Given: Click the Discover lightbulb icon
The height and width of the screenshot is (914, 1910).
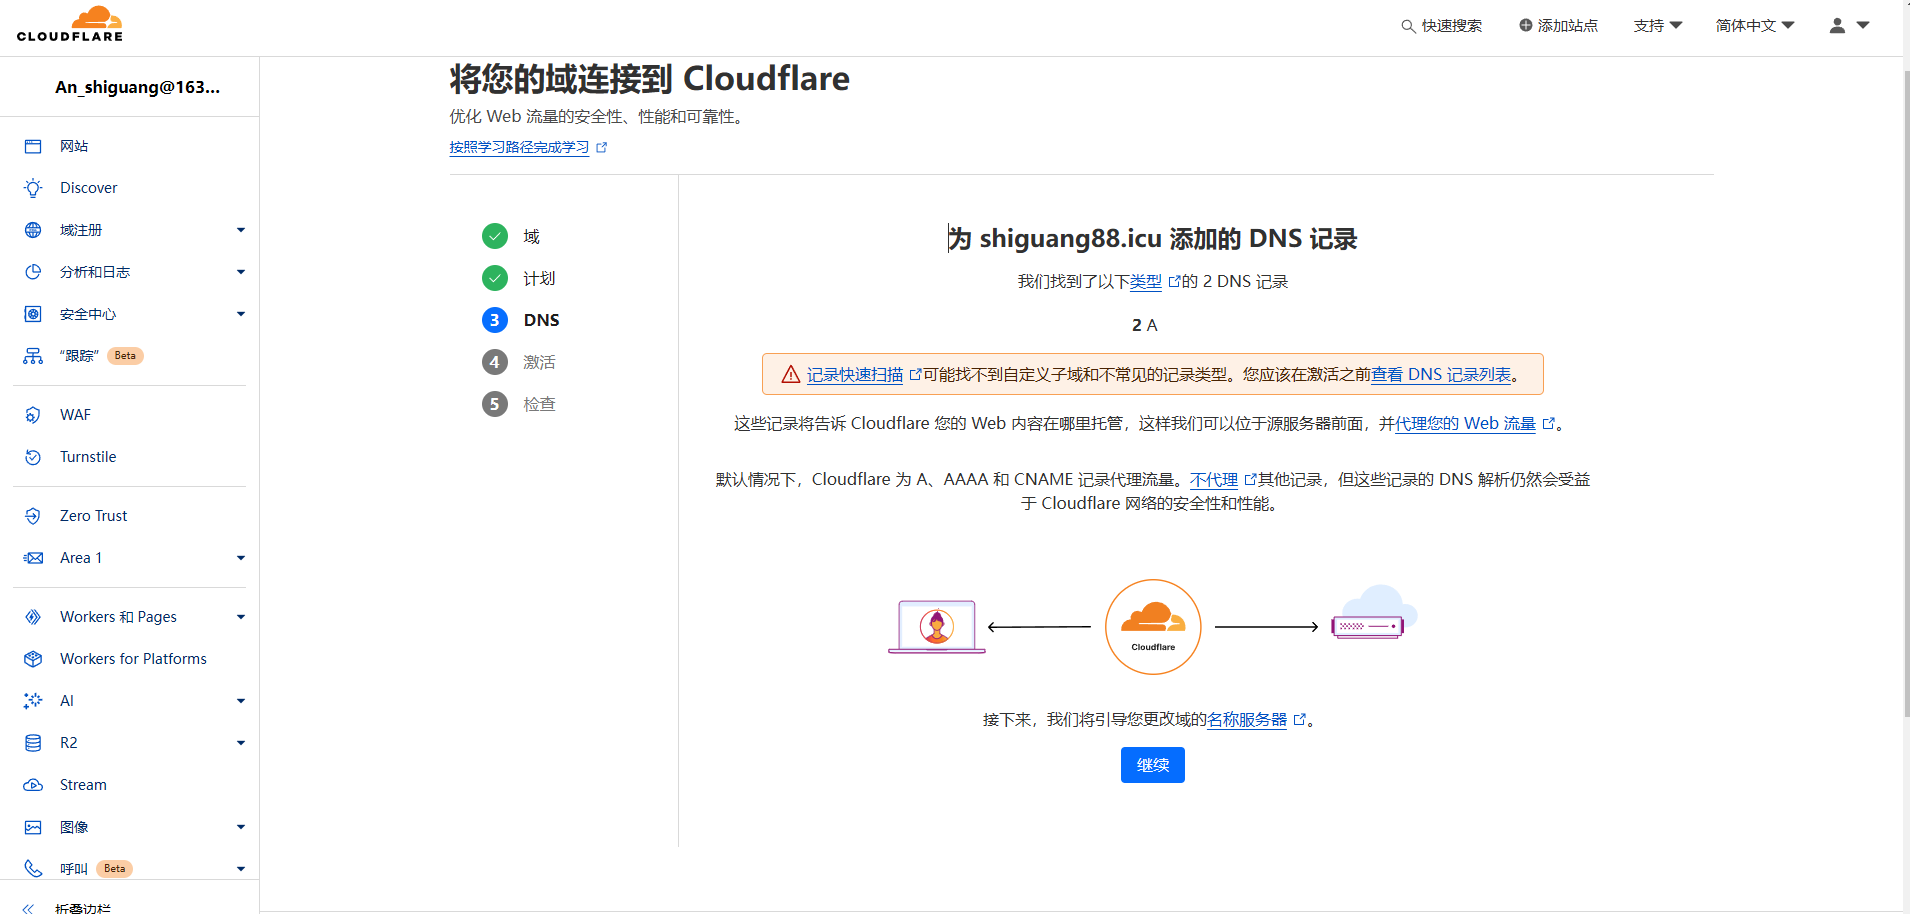Looking at the screenshot, I should point(33,188).
